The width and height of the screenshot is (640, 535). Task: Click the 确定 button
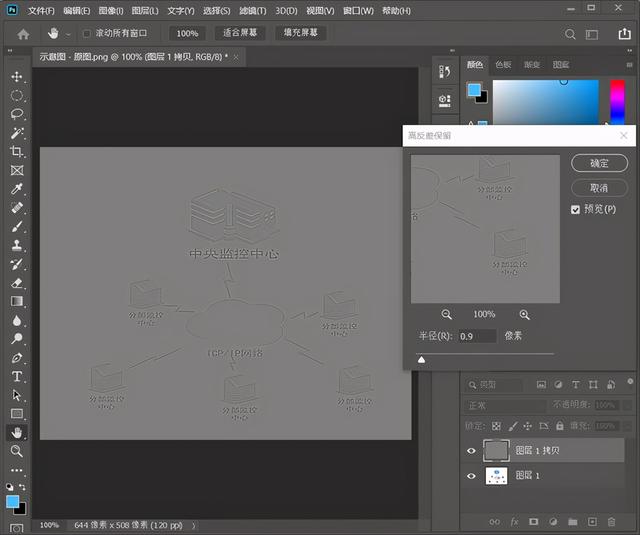[599, 163]
